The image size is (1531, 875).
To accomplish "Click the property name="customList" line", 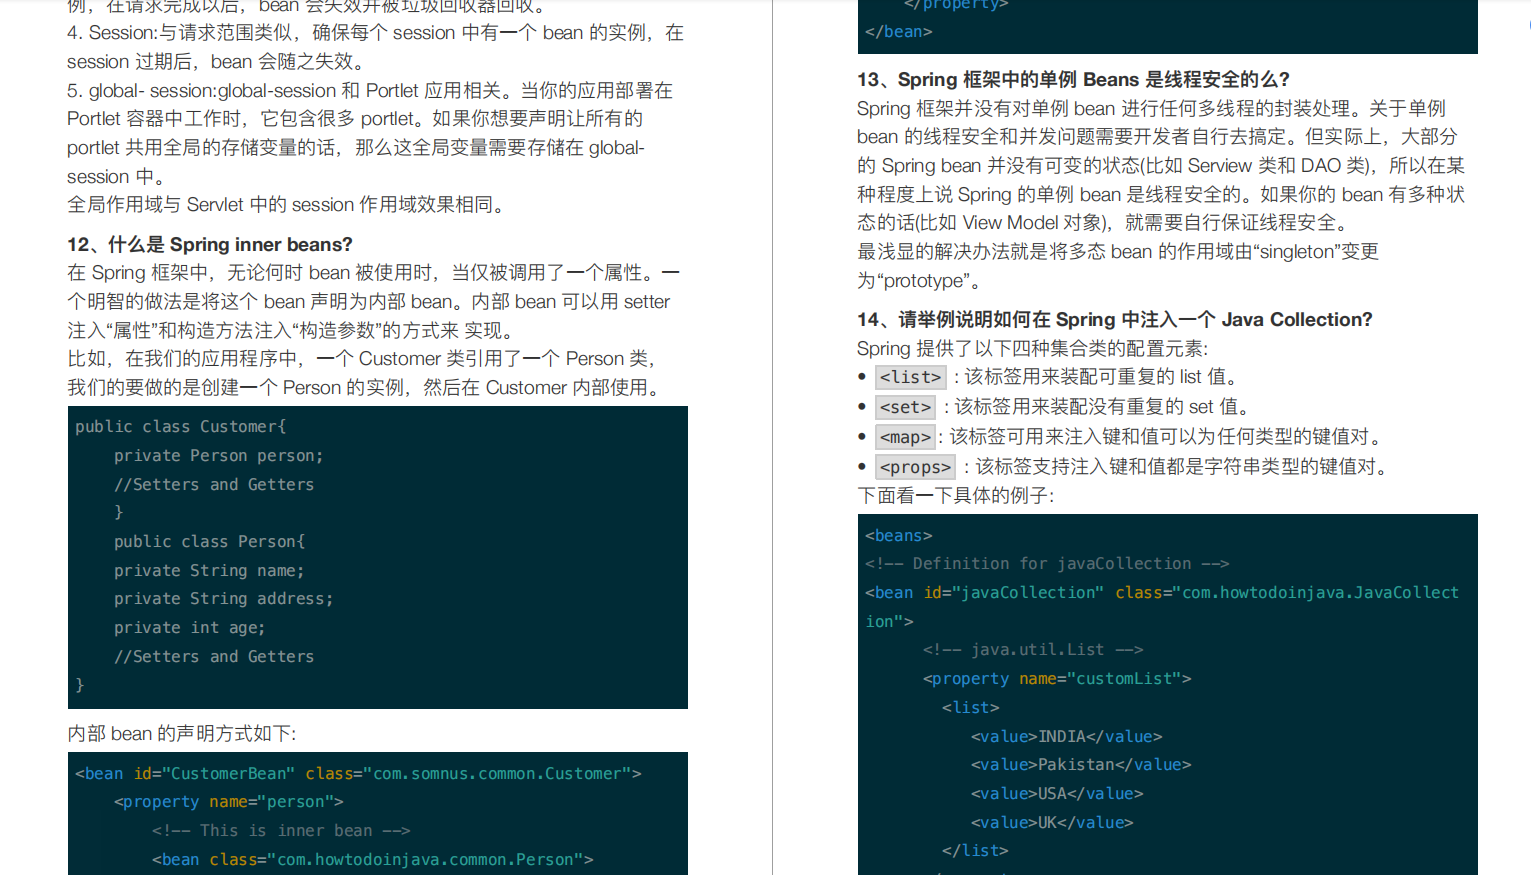I will pyautogui.click(x=1057, y=678).
